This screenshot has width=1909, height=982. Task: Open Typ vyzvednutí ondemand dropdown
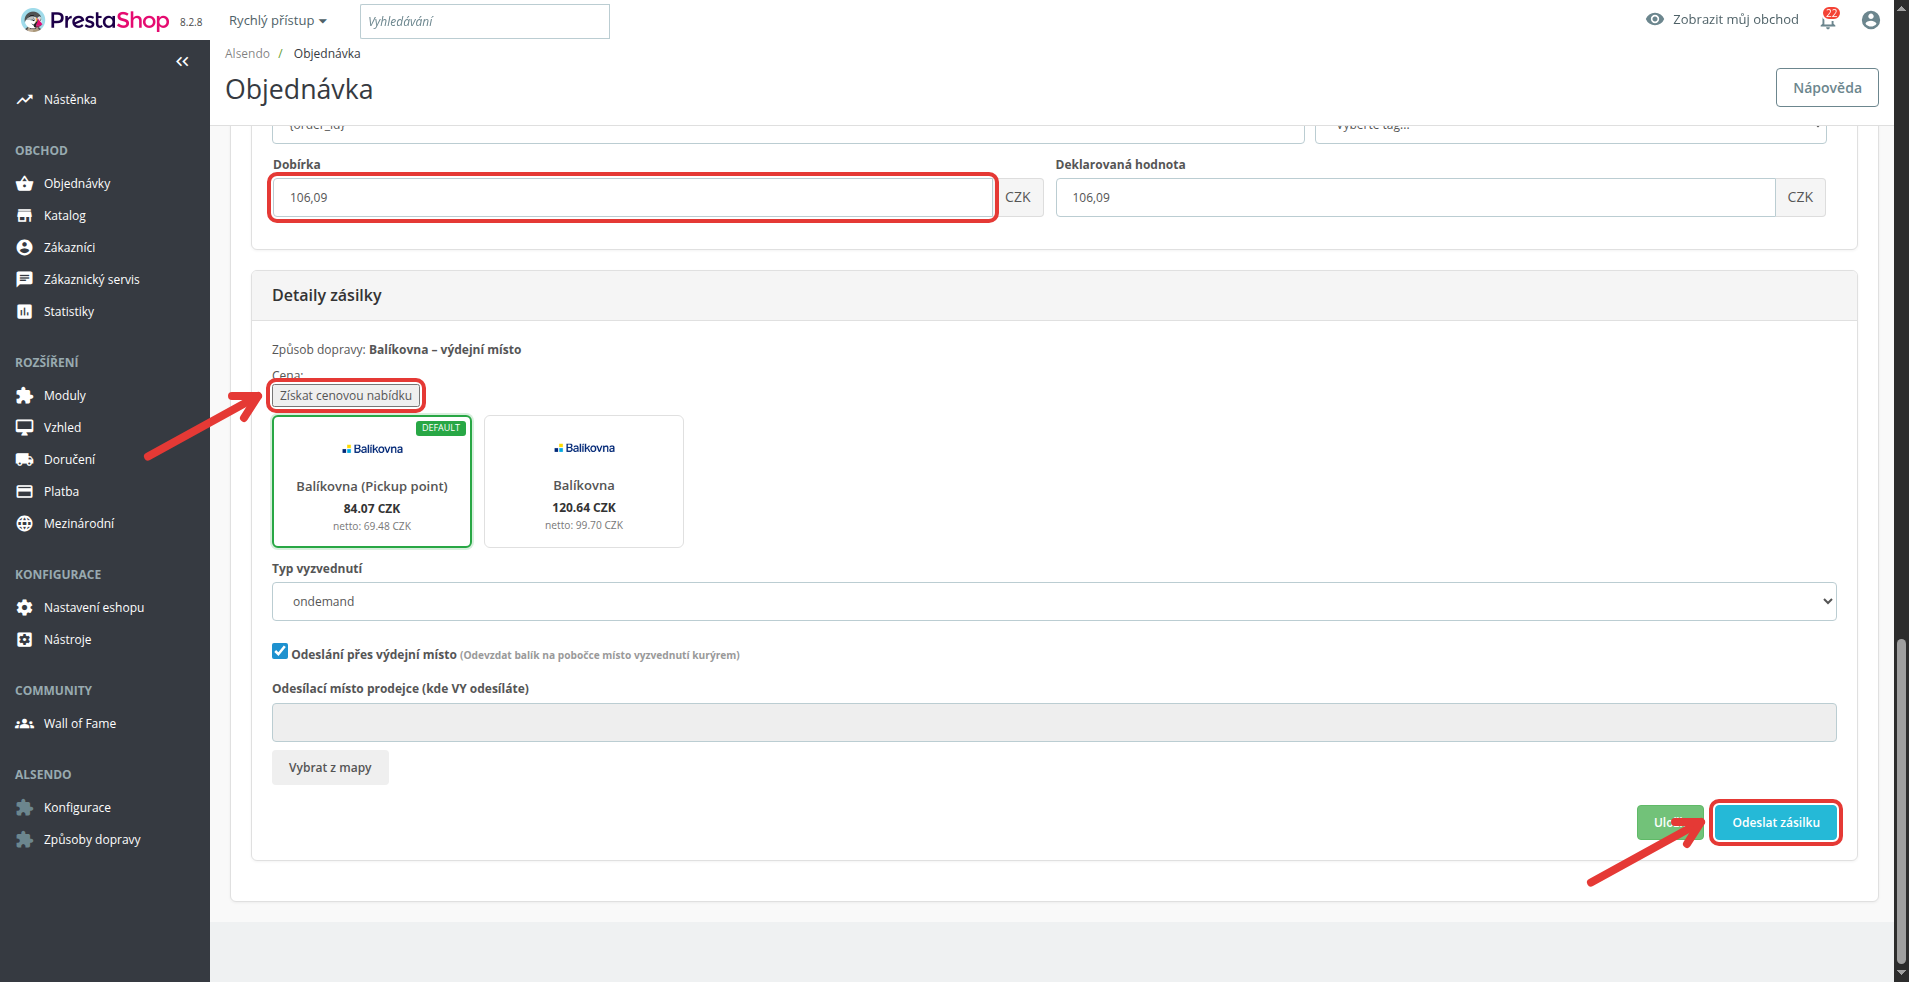1054,602
